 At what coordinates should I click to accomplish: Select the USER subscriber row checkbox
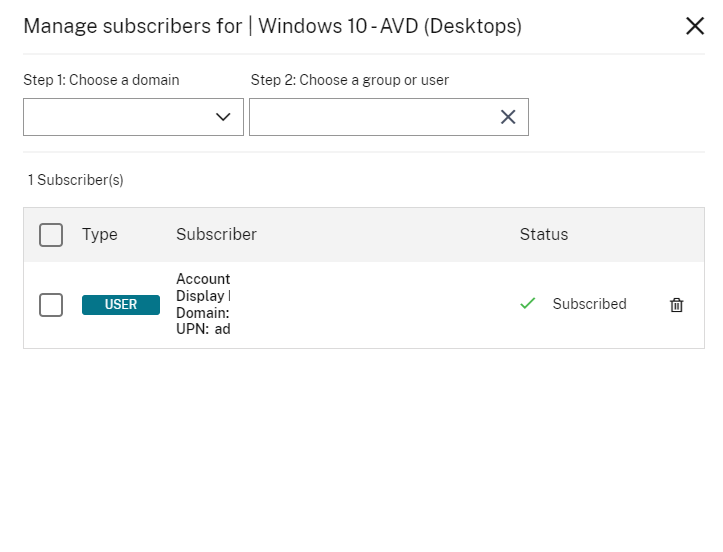(x=51, y=305)
